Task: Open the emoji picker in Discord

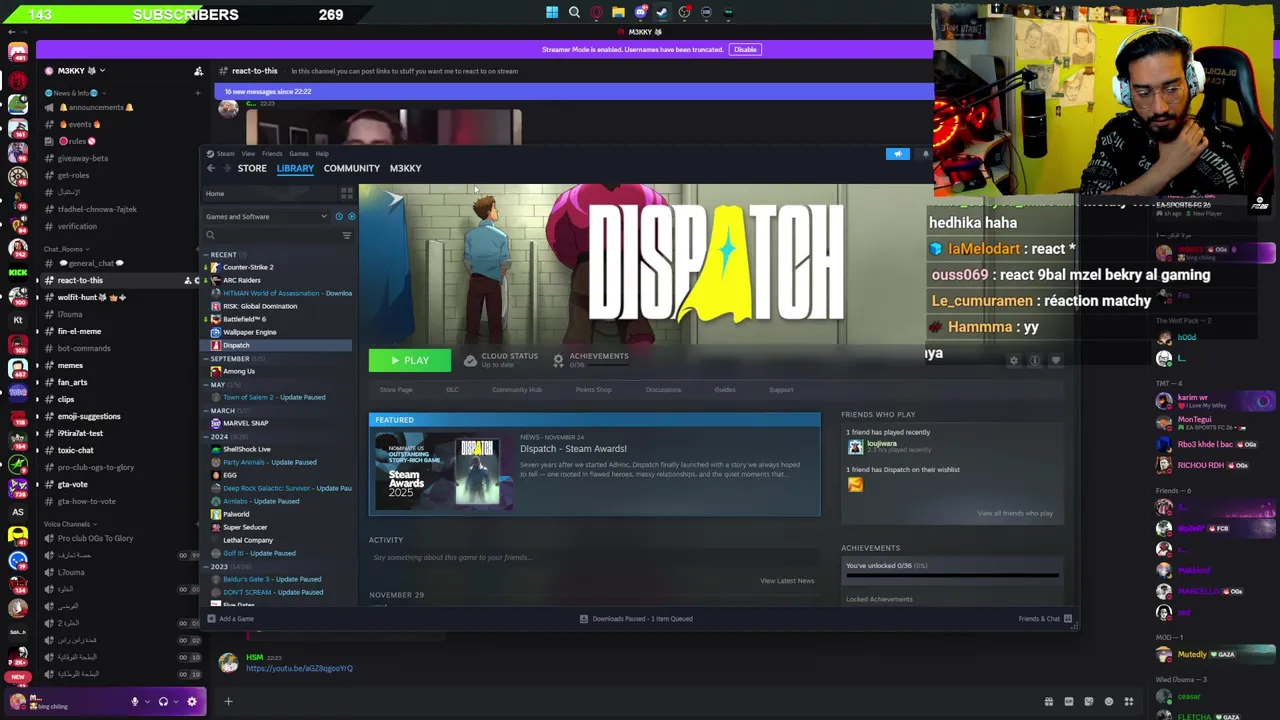Action: click(x=1108, y=702)
